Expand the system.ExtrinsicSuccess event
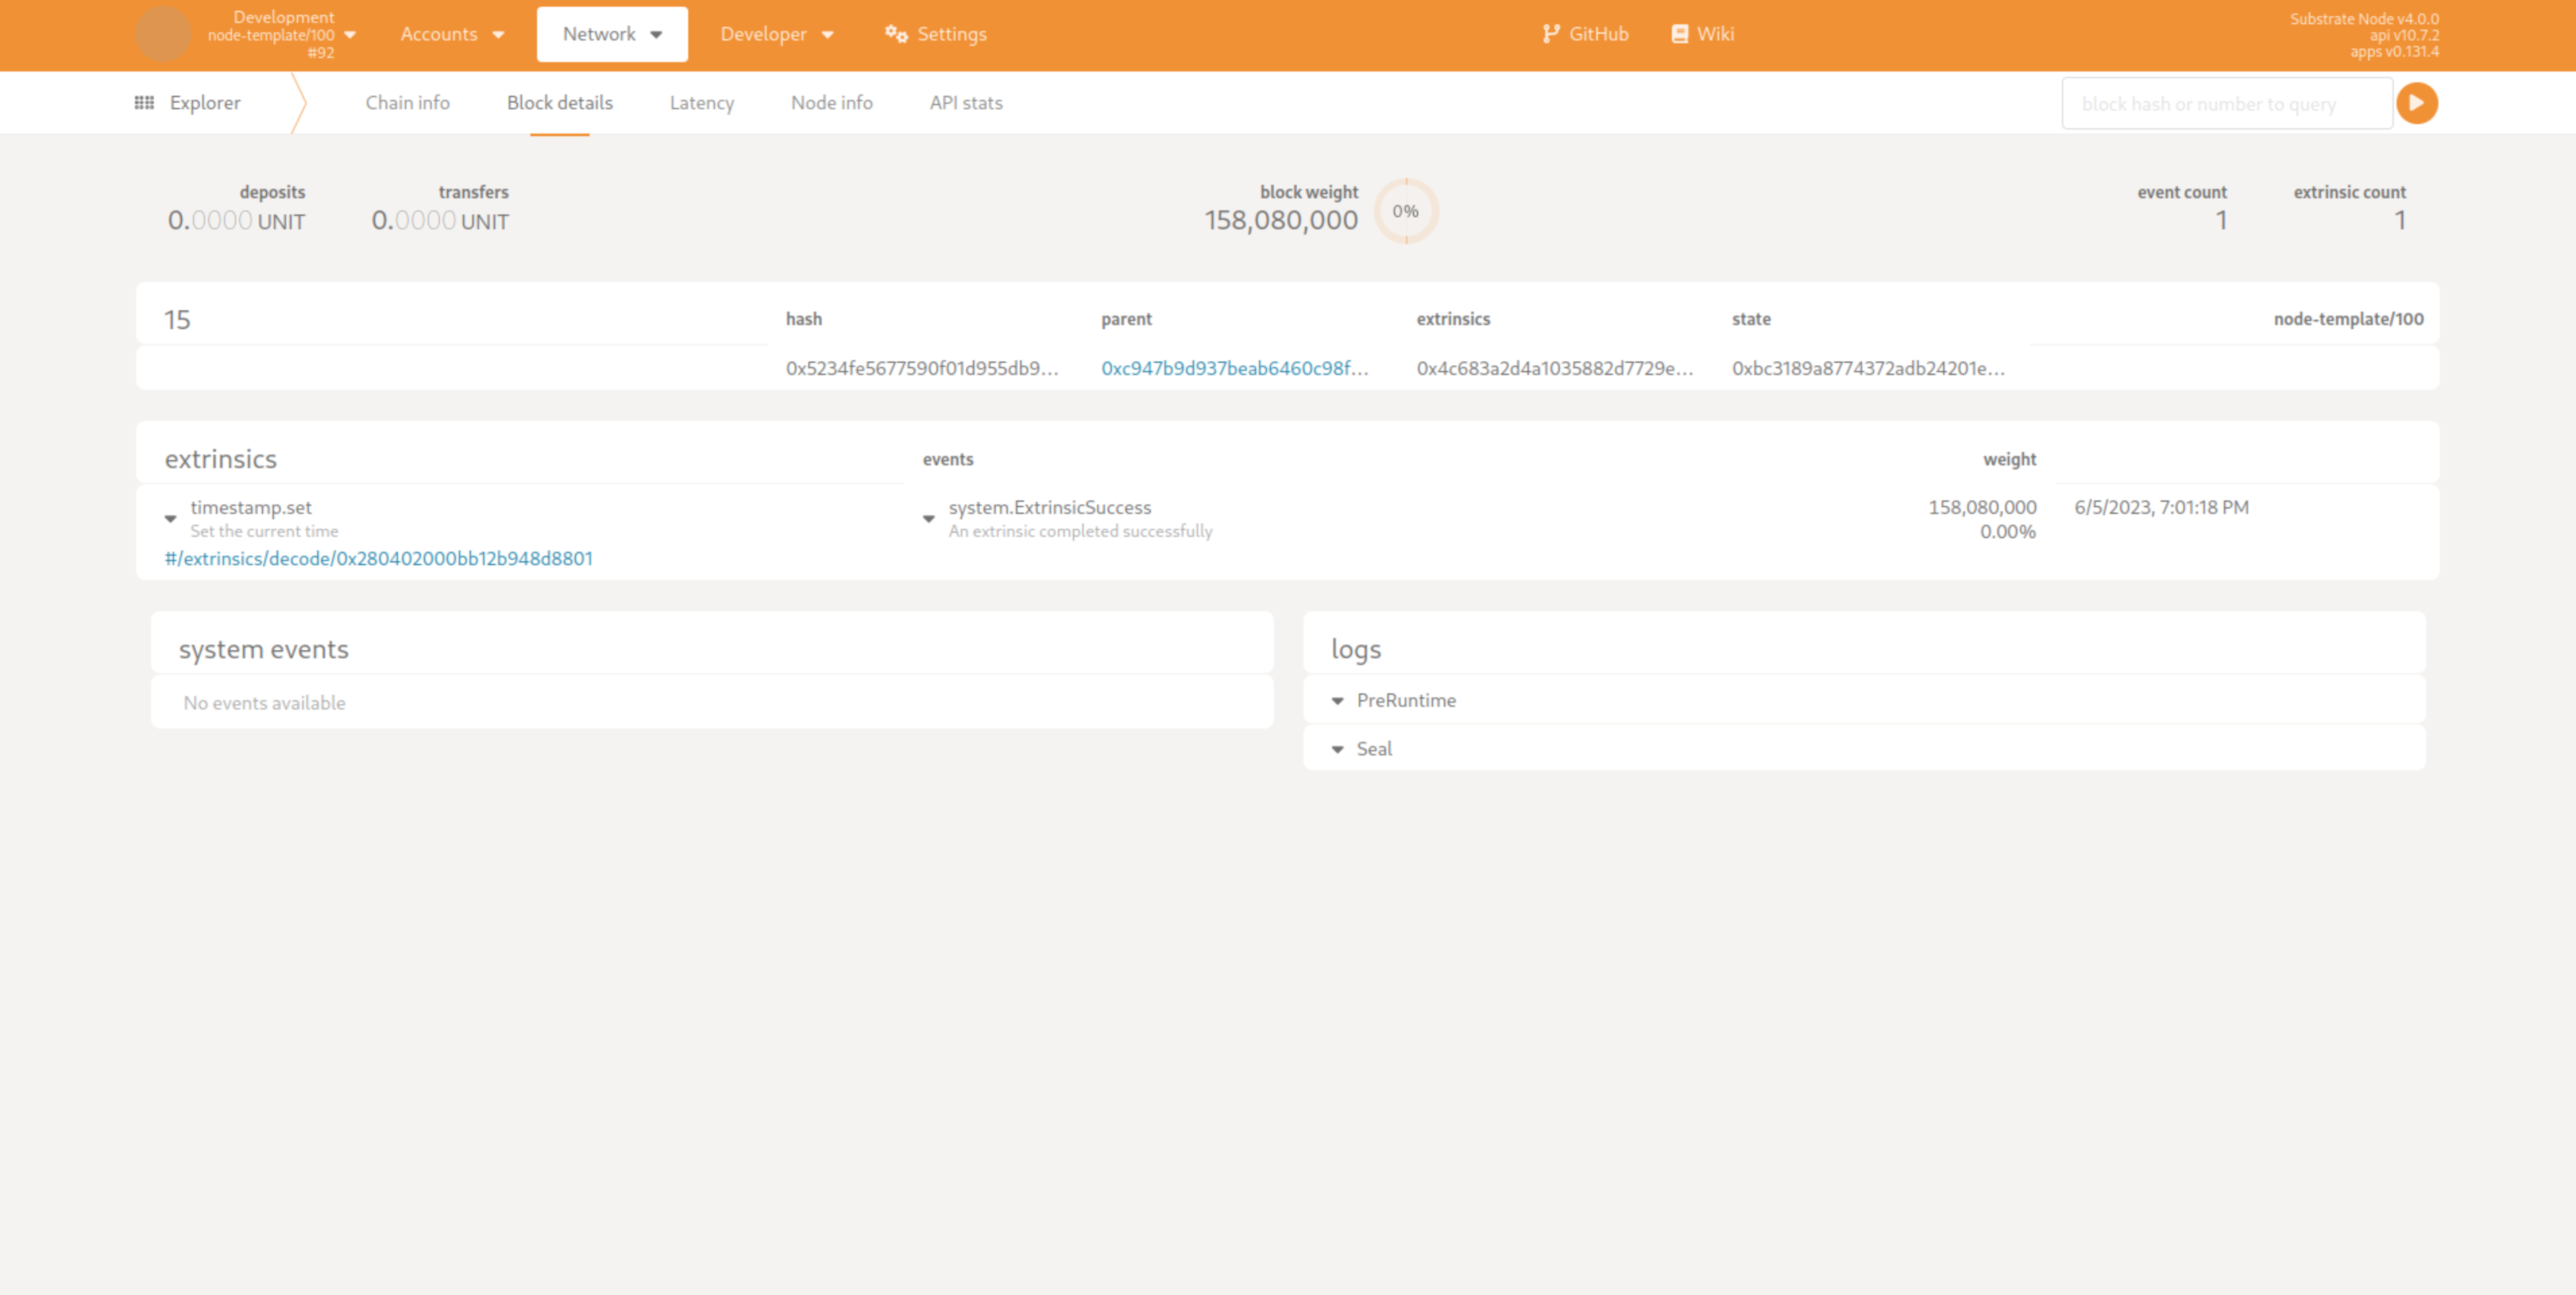 [928, 519]
